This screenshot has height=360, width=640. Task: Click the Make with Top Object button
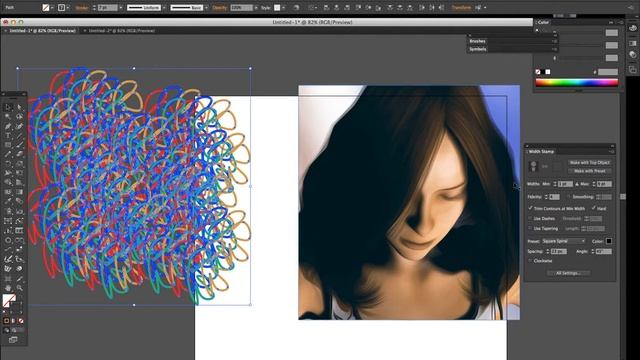pyautogui.click(x=589, y=162)
